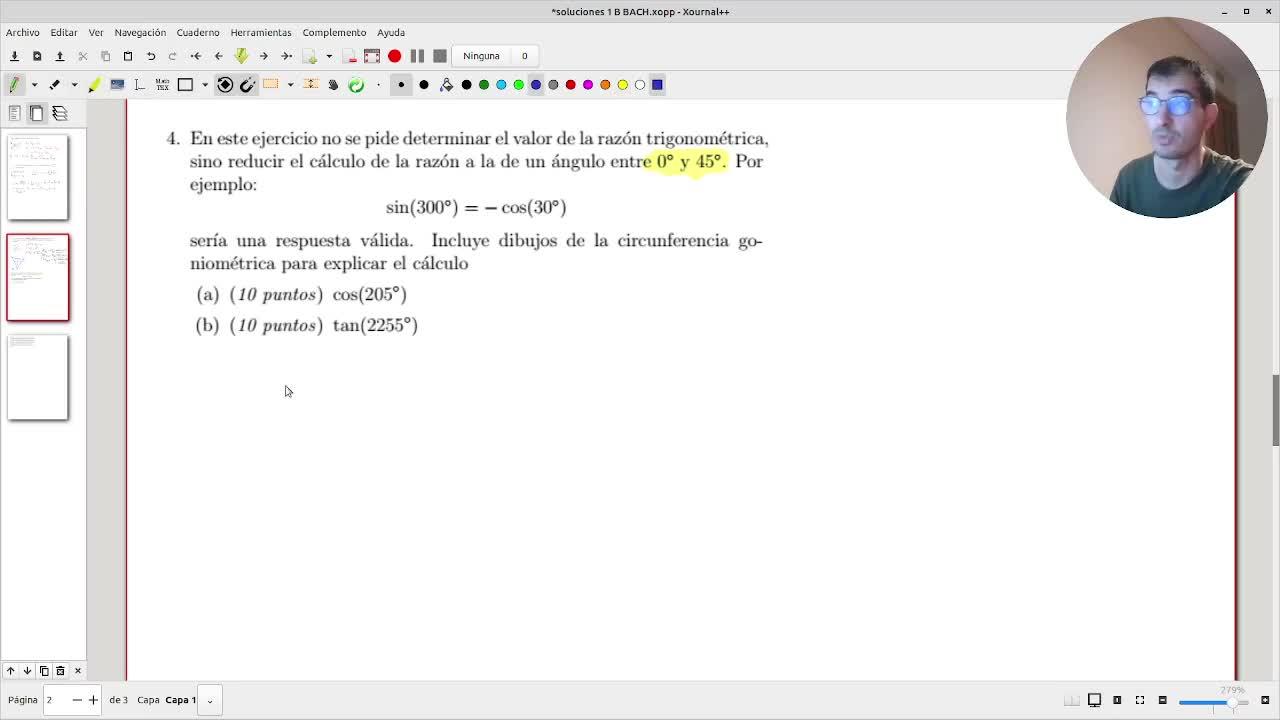
Task: Select the draw rectangle shape tool
Action: [x=185, y=85]
